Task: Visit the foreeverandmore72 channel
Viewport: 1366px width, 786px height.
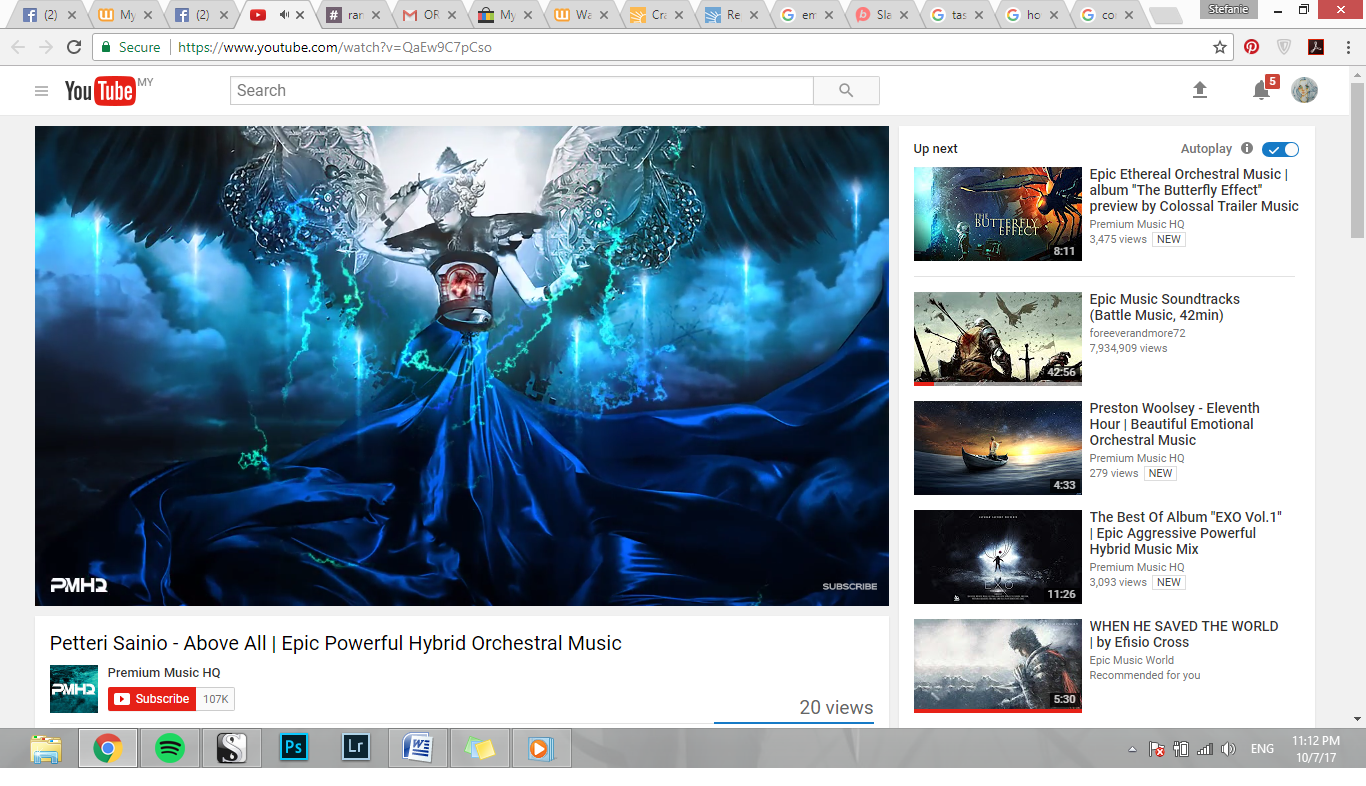Action: coord(1137,333)
